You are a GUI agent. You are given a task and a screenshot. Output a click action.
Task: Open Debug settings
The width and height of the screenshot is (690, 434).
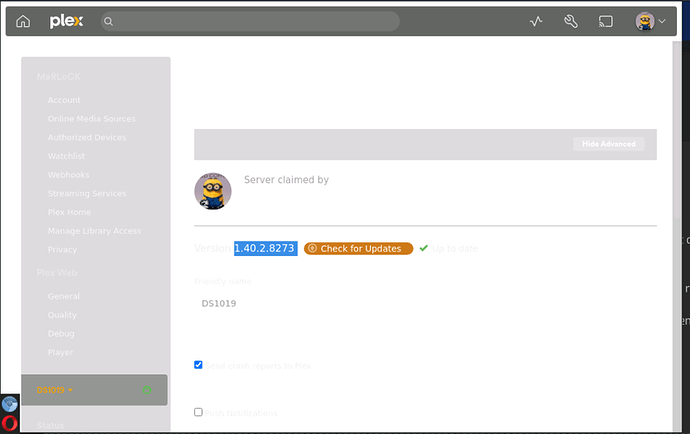61,334
